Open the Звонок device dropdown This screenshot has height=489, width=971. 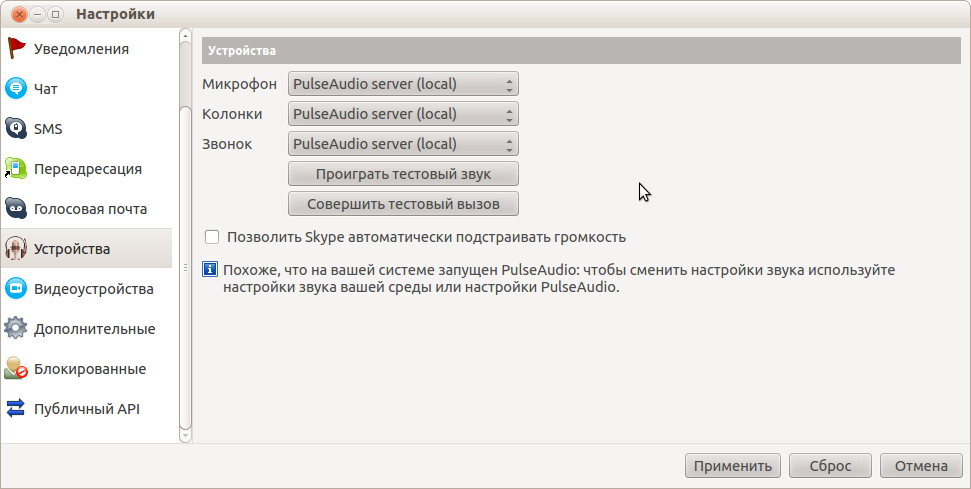(403, 144)
